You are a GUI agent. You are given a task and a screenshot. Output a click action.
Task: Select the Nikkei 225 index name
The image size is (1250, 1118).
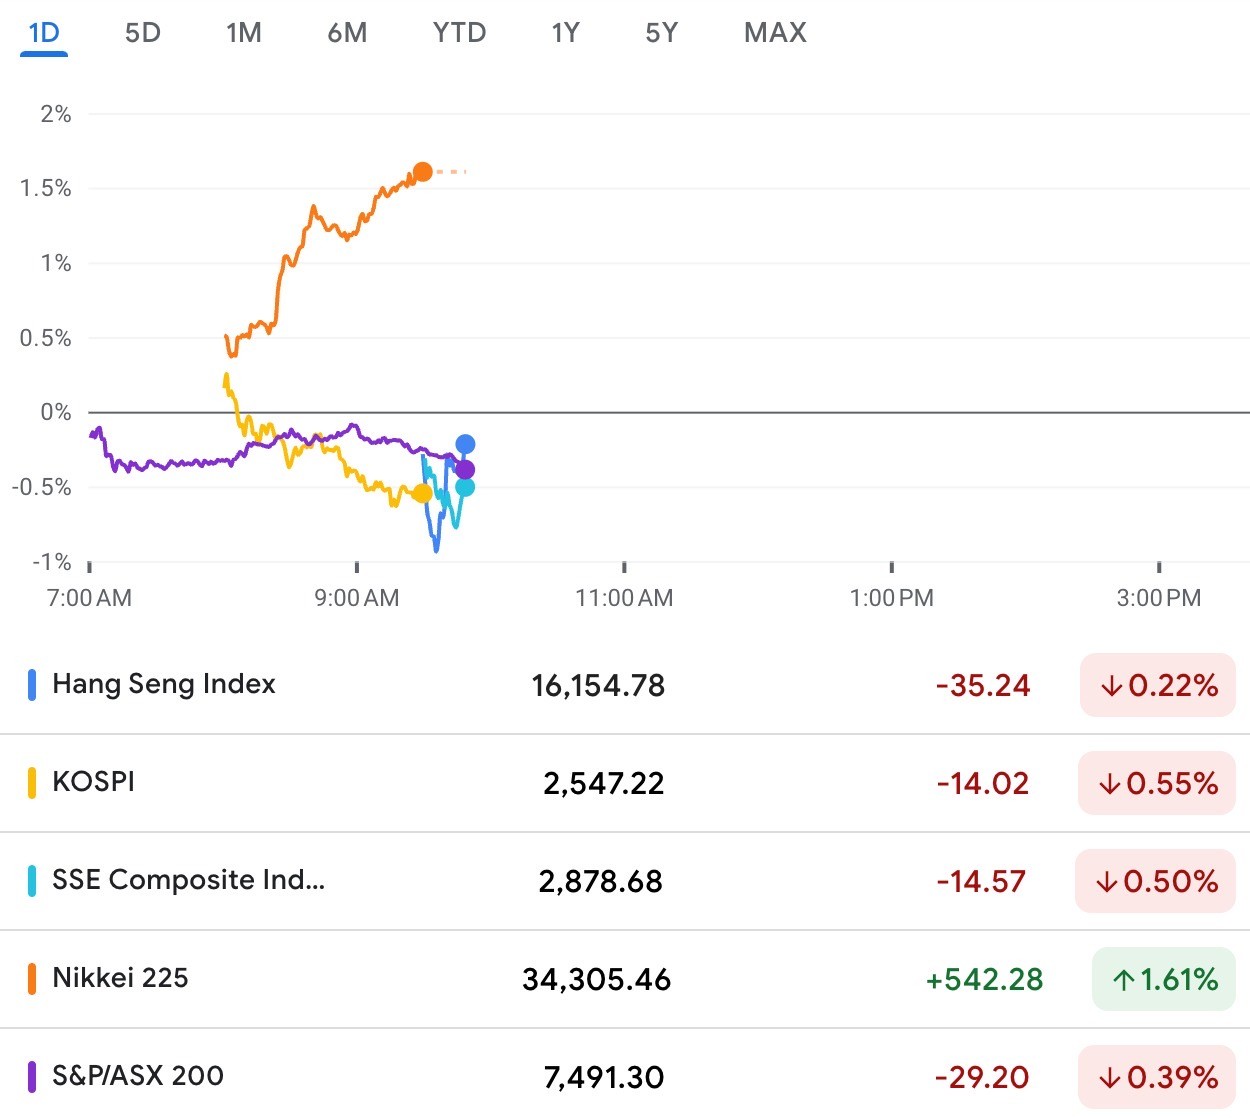120,978
